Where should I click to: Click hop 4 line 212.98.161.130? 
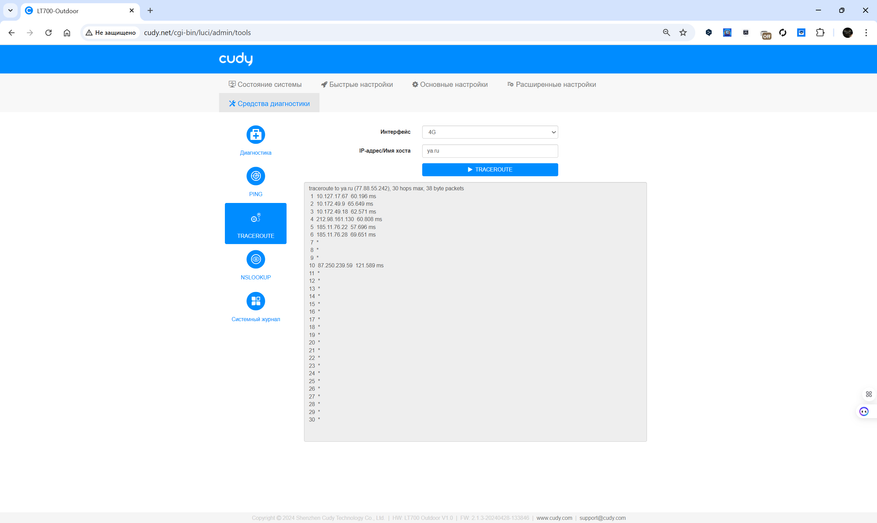pos(346,219)
